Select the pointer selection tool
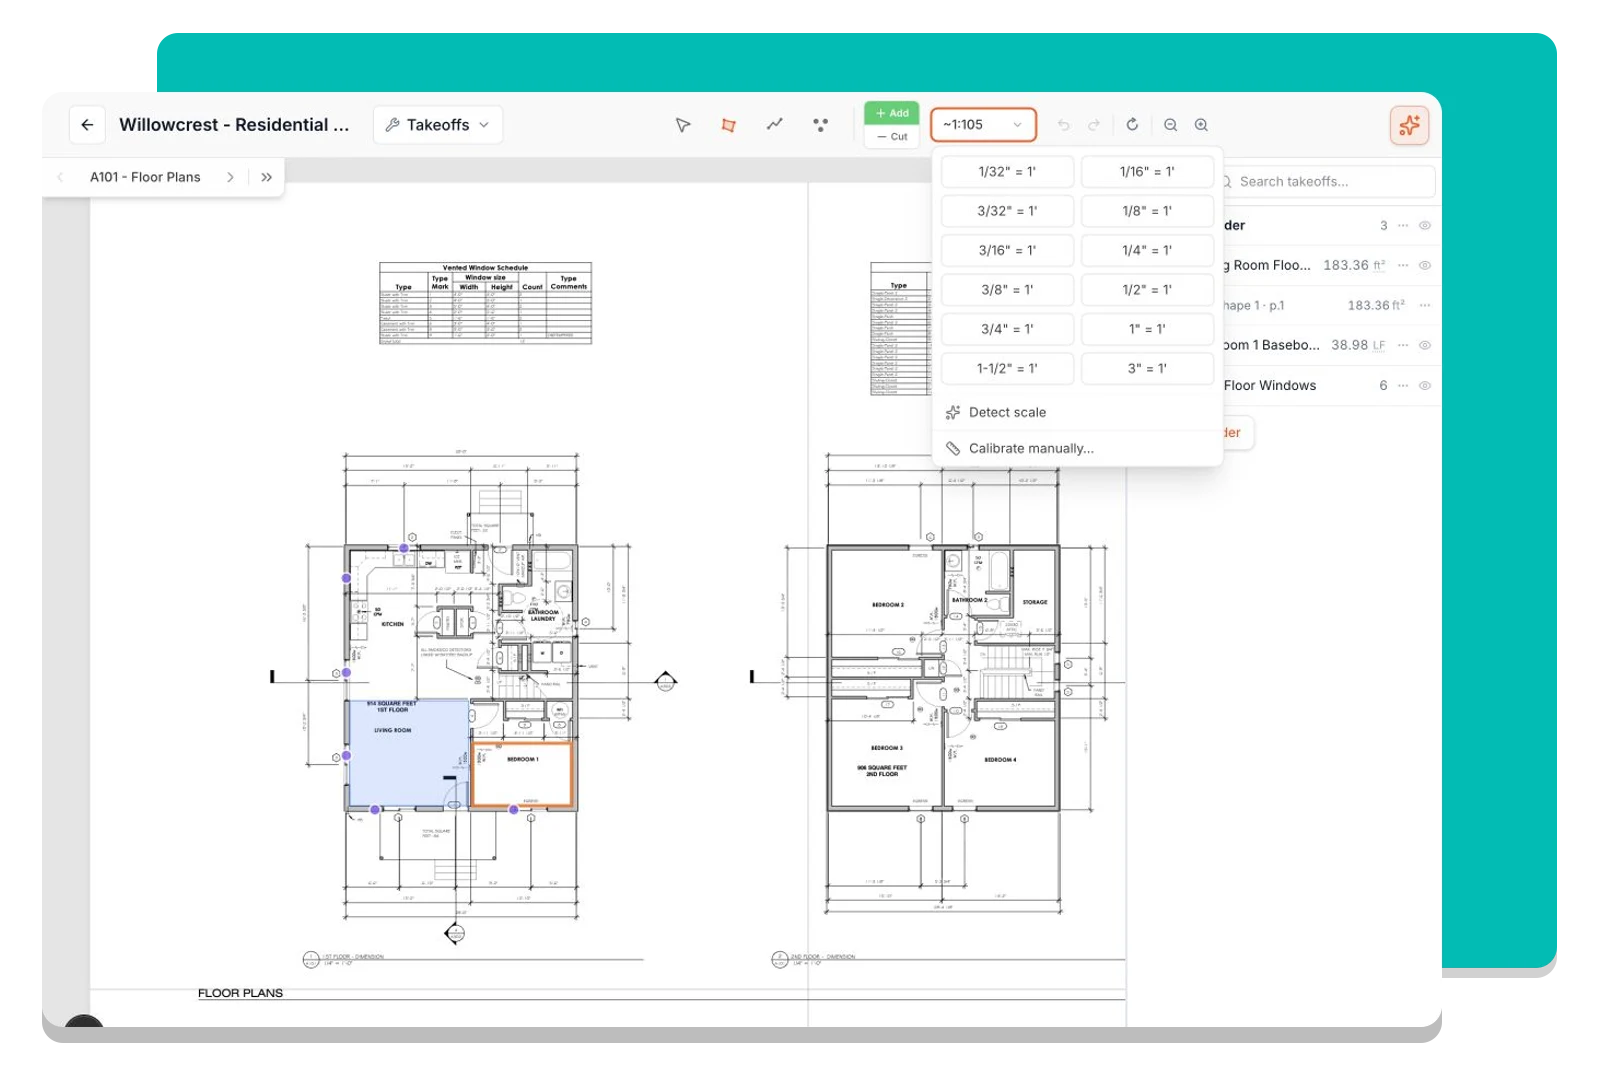Screen dimensions: 1600x1075 click(683, 125)
